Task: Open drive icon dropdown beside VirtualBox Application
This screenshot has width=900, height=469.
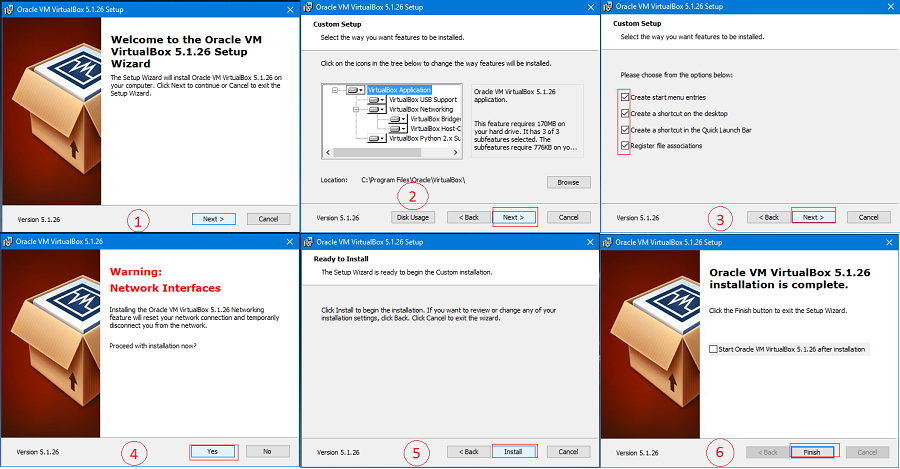Action: pos(356,90)
